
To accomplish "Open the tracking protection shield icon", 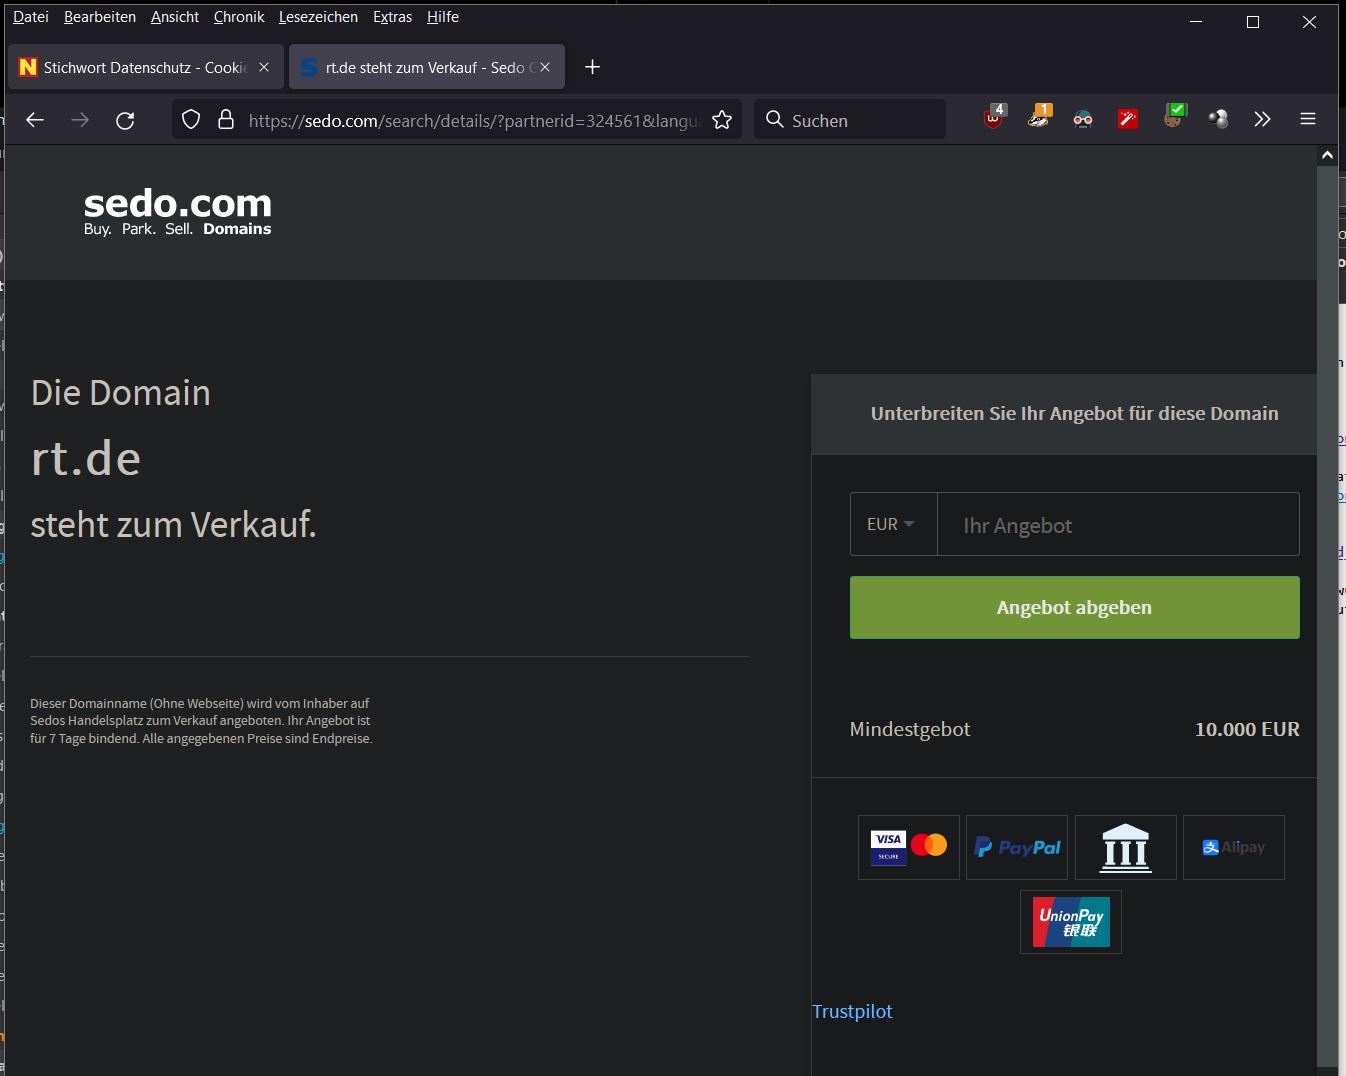I will [x=191, y=120].
